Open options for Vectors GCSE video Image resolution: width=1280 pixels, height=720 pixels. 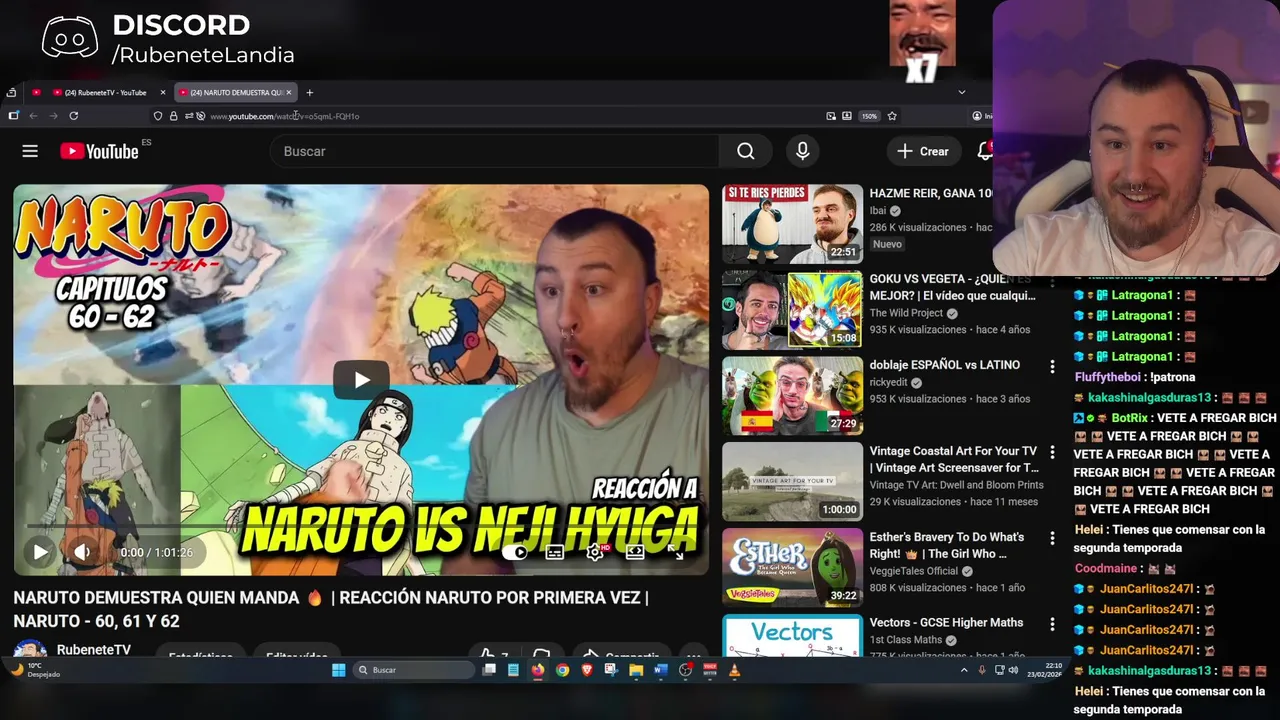1052,624
